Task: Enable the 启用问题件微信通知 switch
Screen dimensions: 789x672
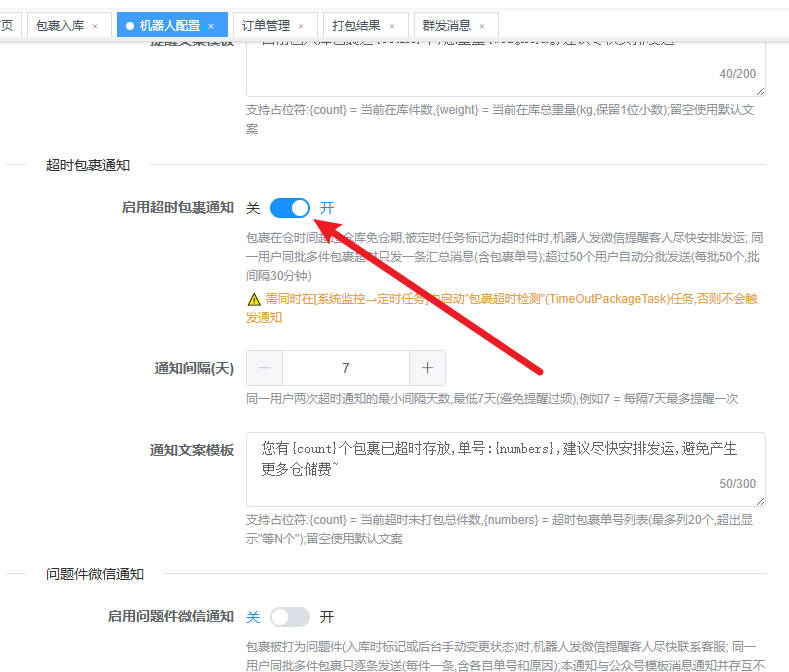Action: (290, 617)
